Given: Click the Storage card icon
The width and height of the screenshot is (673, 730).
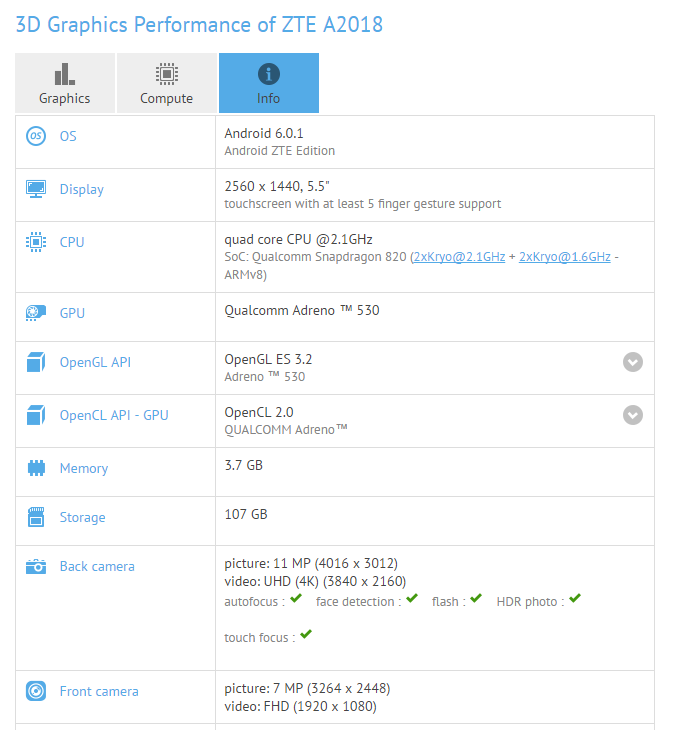Looking at the screenshot, I should coord(36,517).
